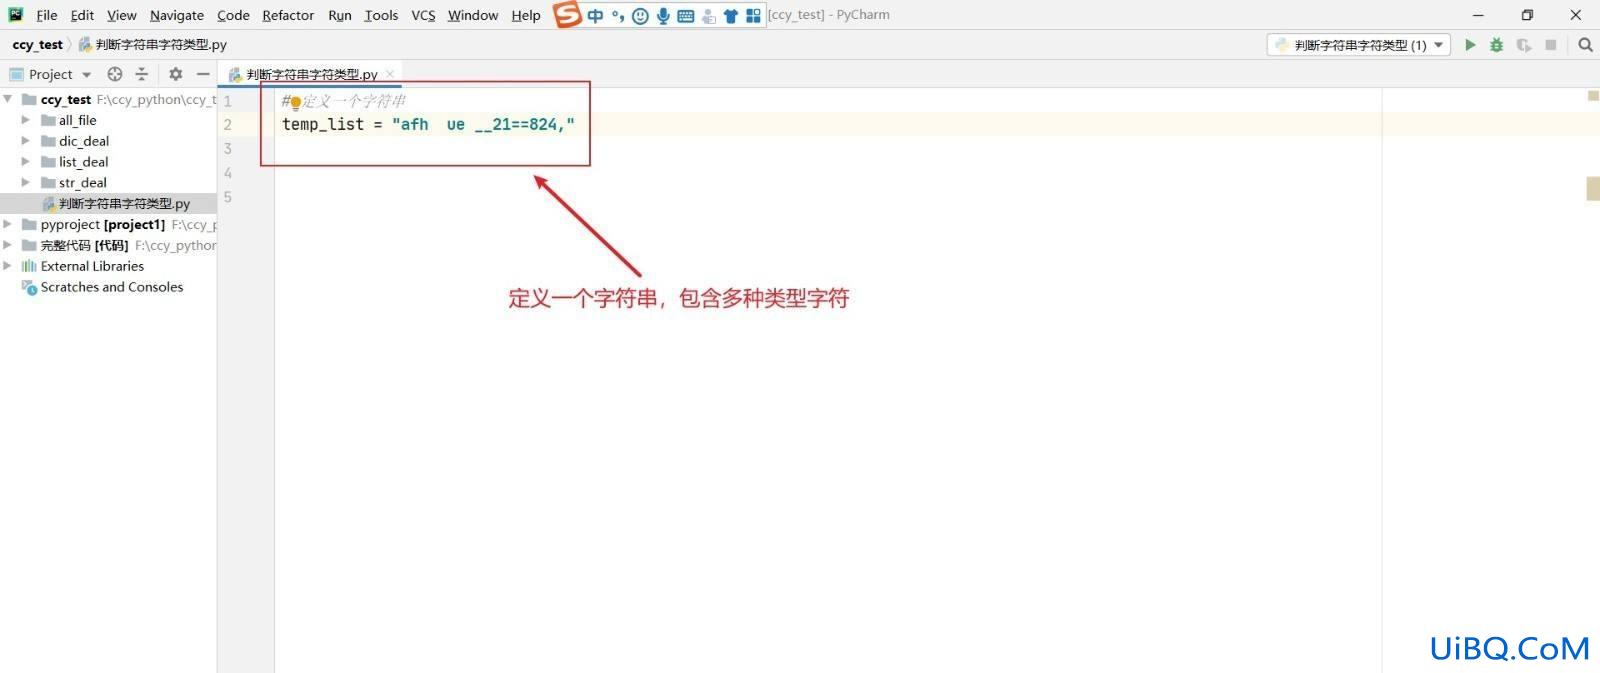Expand the dic_deal folder
The height and width of the screenshot is (673, 1600).
coord(26,141)
